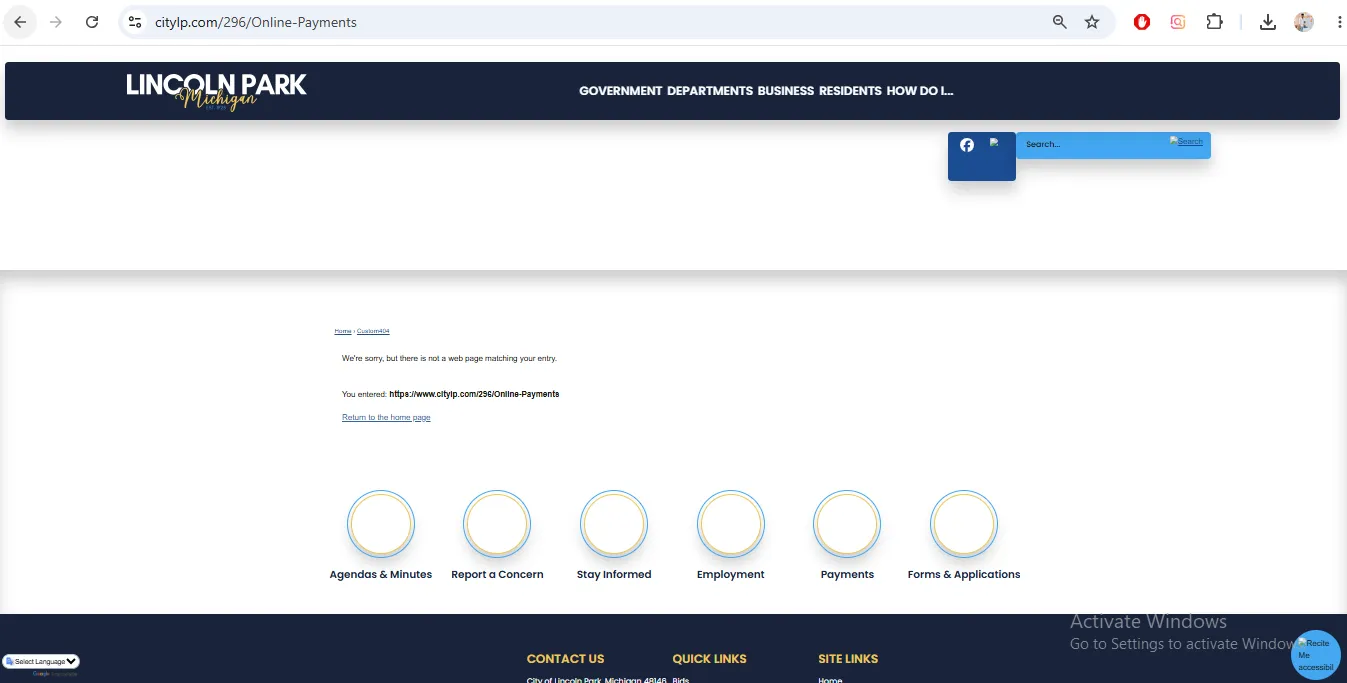Open the Chrome three-dot menu
This screenshot has width=1347, height=683.
pyautogui.click(x=1339, y=22)
